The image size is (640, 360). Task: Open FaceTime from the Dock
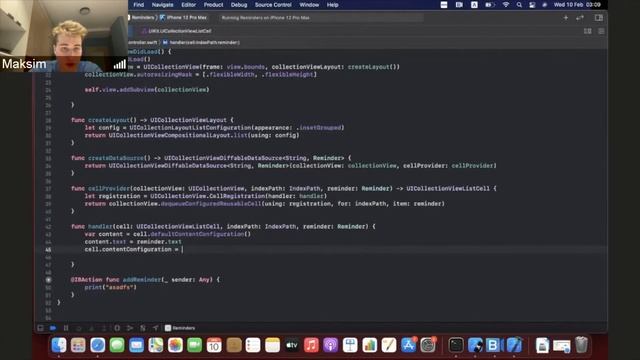click(194, 345)
